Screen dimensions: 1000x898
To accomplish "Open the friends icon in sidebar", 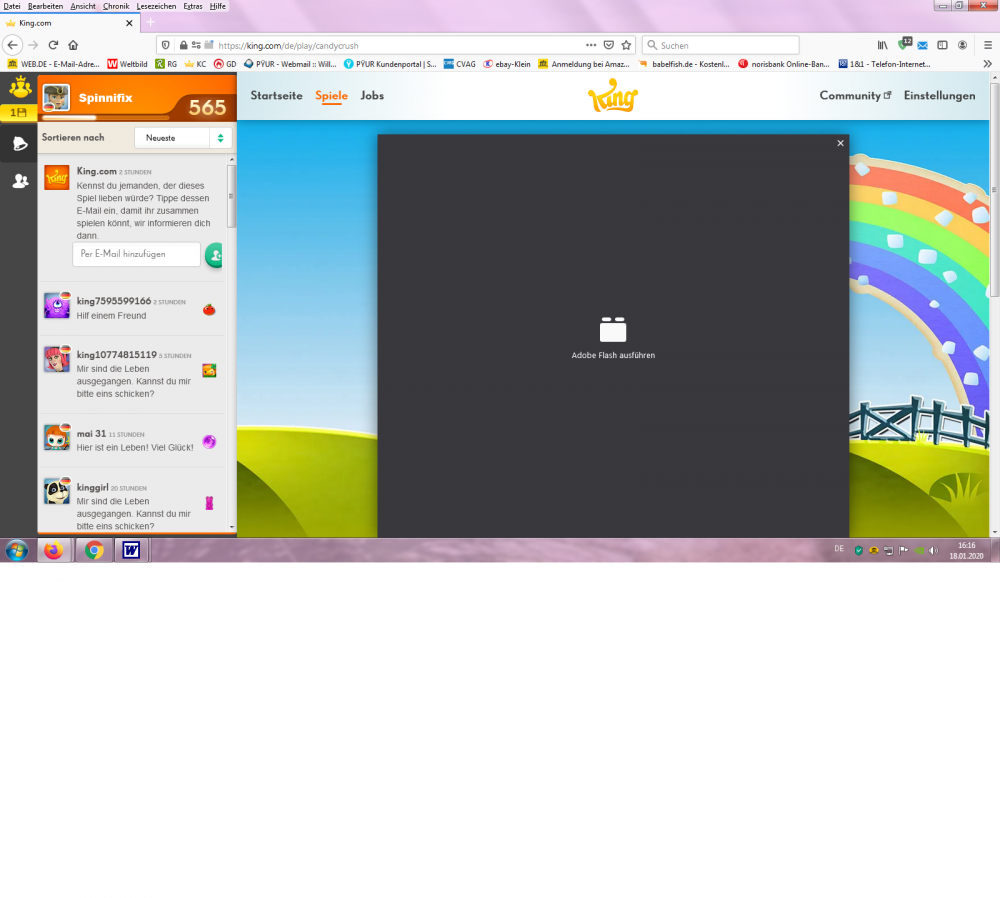I will coord(20,181).
